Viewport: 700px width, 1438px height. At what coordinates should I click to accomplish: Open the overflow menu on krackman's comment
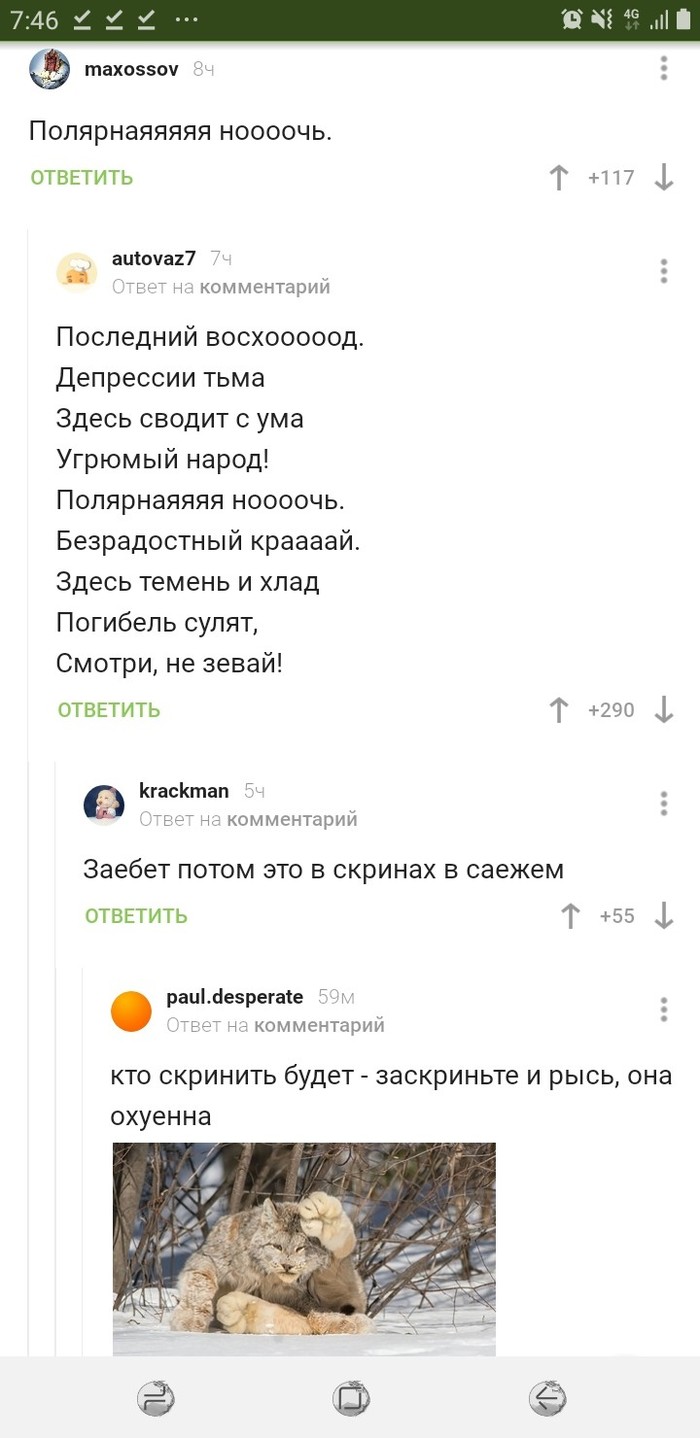tap(662, 803)
